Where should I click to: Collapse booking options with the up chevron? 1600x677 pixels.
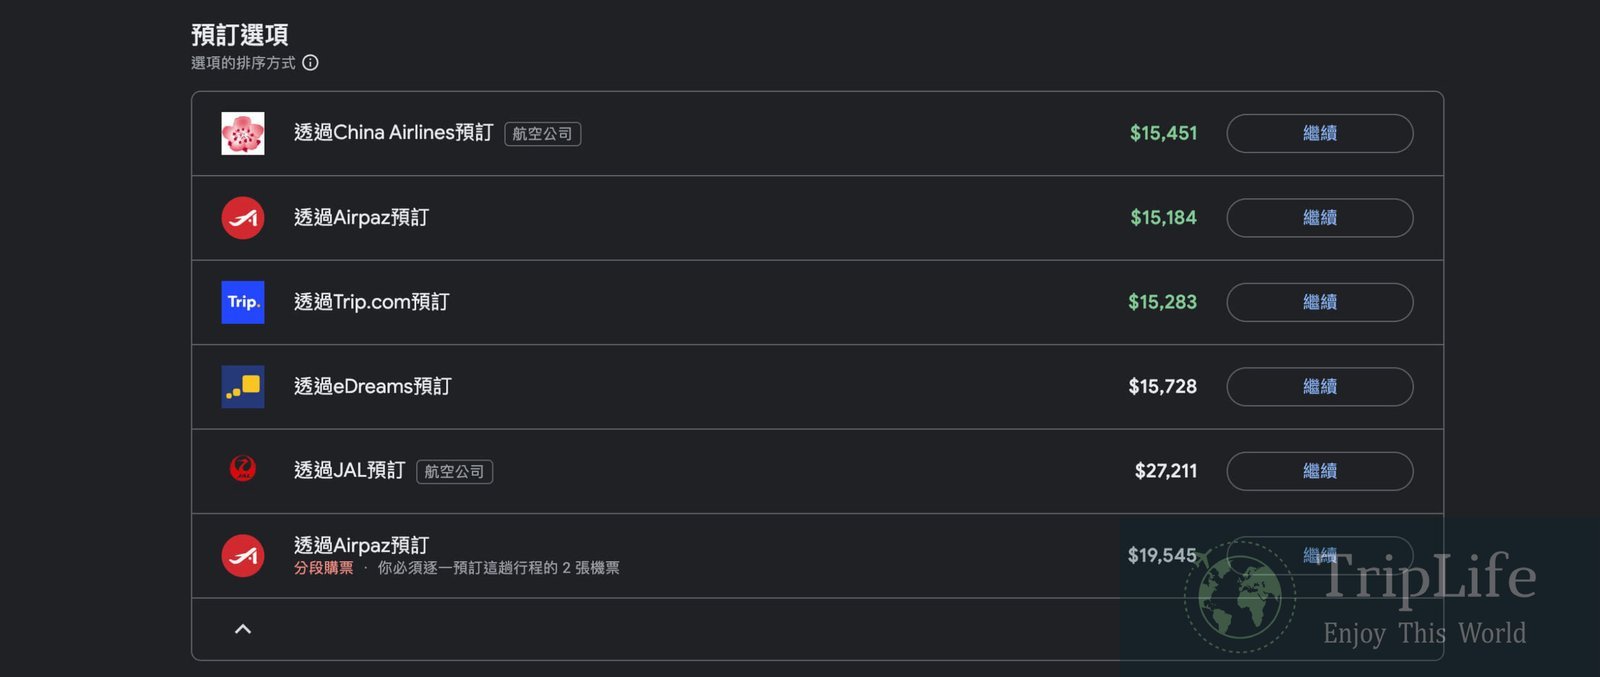click(x=243, y=629)
